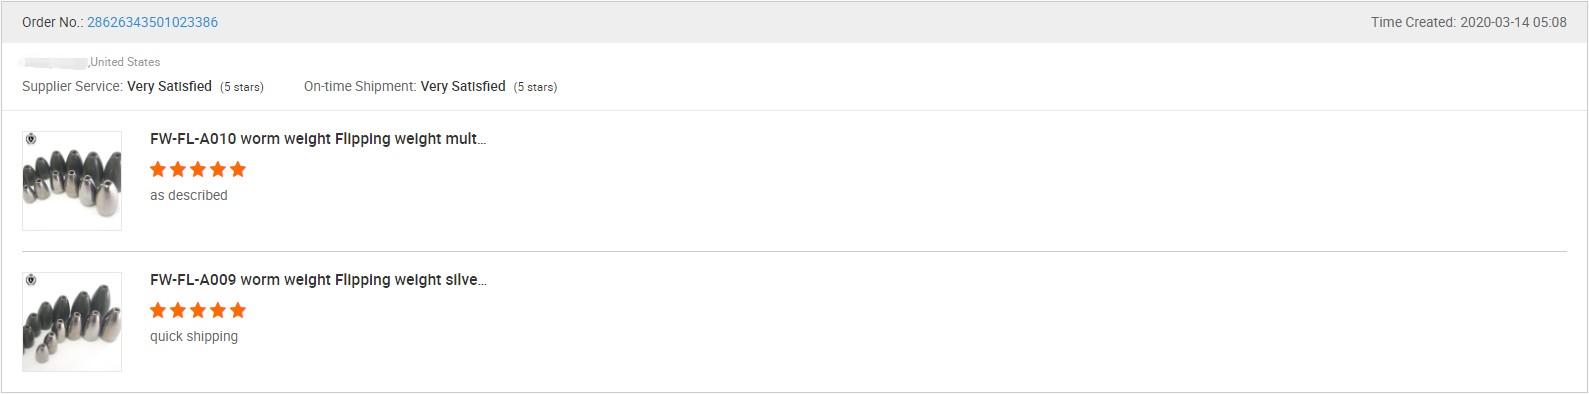Select the third star of FW-FL-A010 rating

198,169
